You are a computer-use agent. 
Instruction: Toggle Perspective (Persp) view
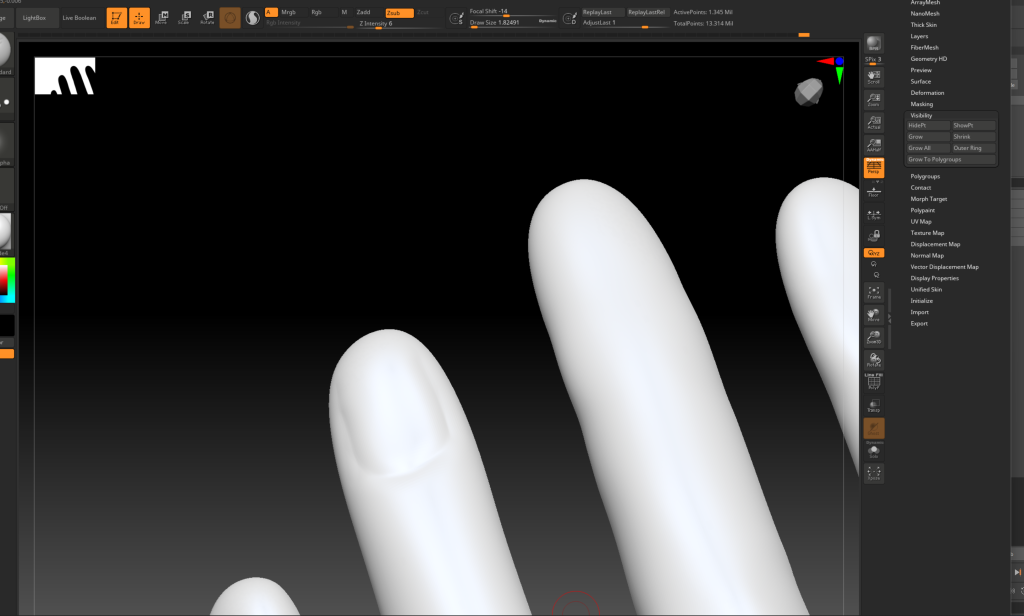click(x=874, y=168)
